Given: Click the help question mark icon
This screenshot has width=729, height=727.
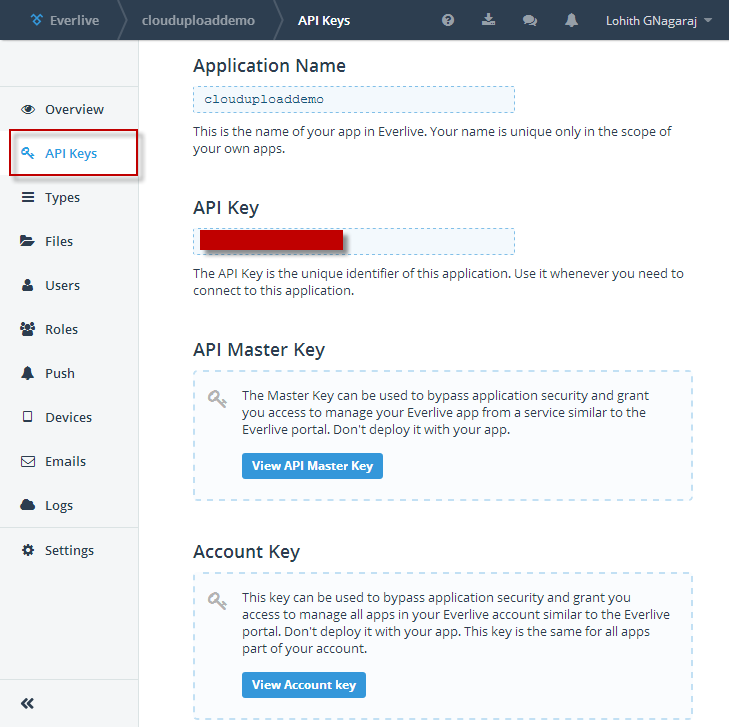Looking at the screenshot, I should click(448, 20).
